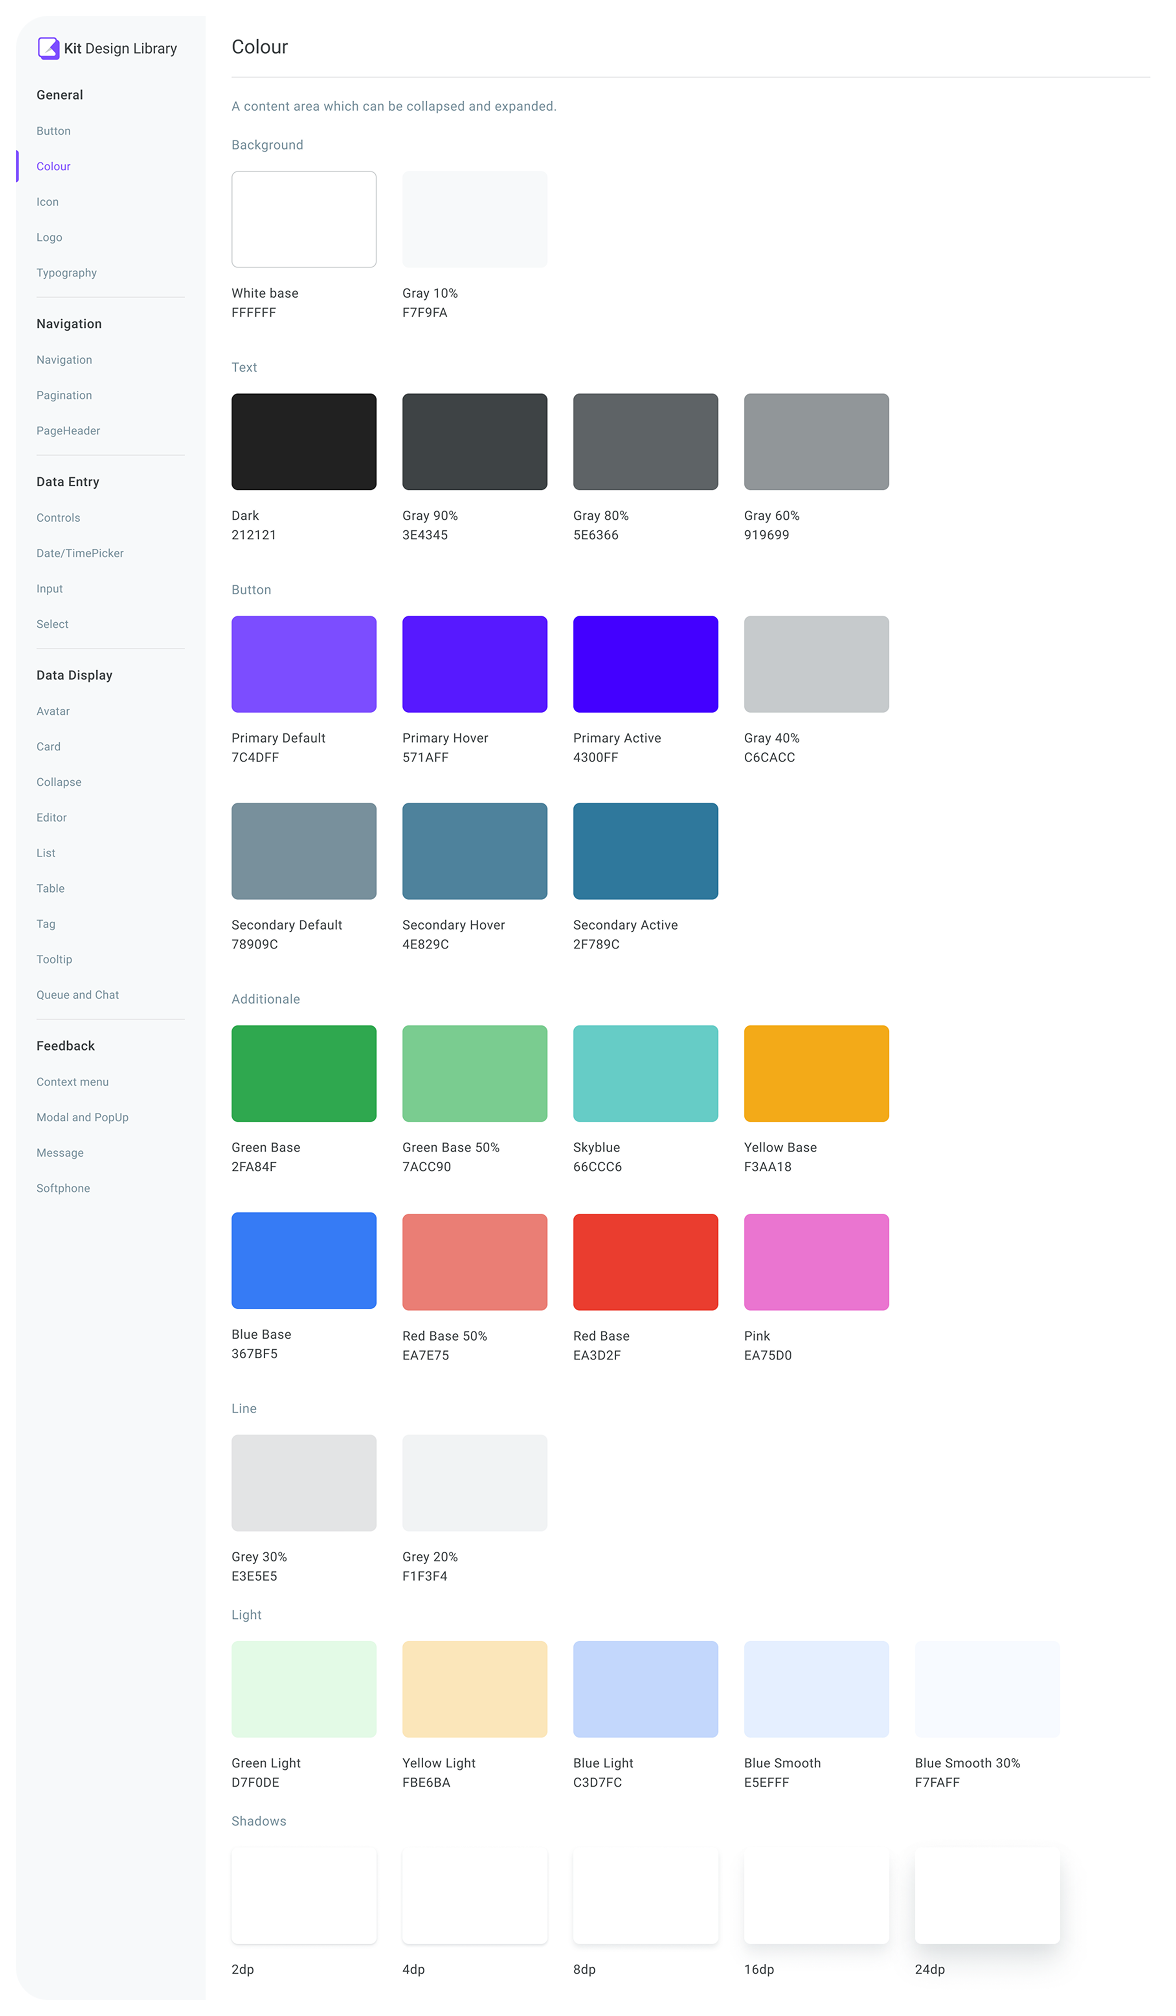Screen dimensions: 1176x2016
Task: Open Message in the sidebar
Action: point(60,1153)
